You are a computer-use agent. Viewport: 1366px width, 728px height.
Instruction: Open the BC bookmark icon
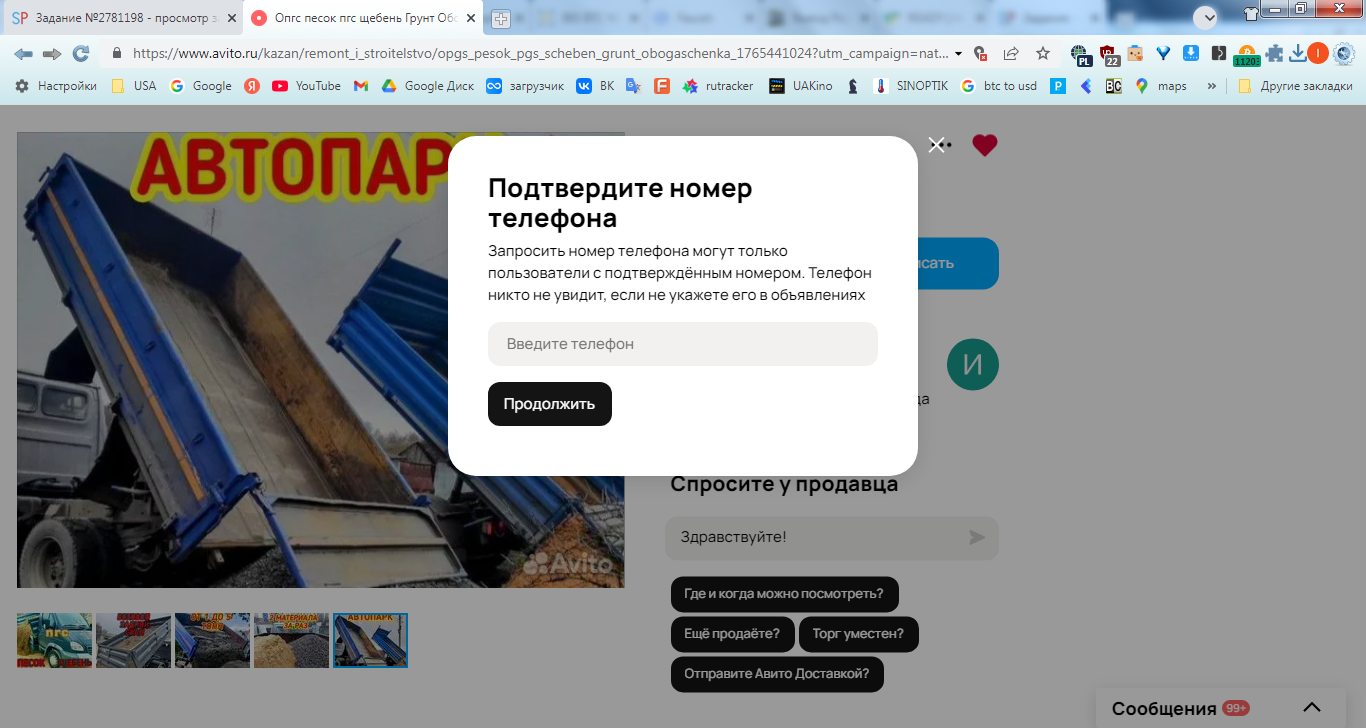pyautogui.click(x=1113, y=86)
